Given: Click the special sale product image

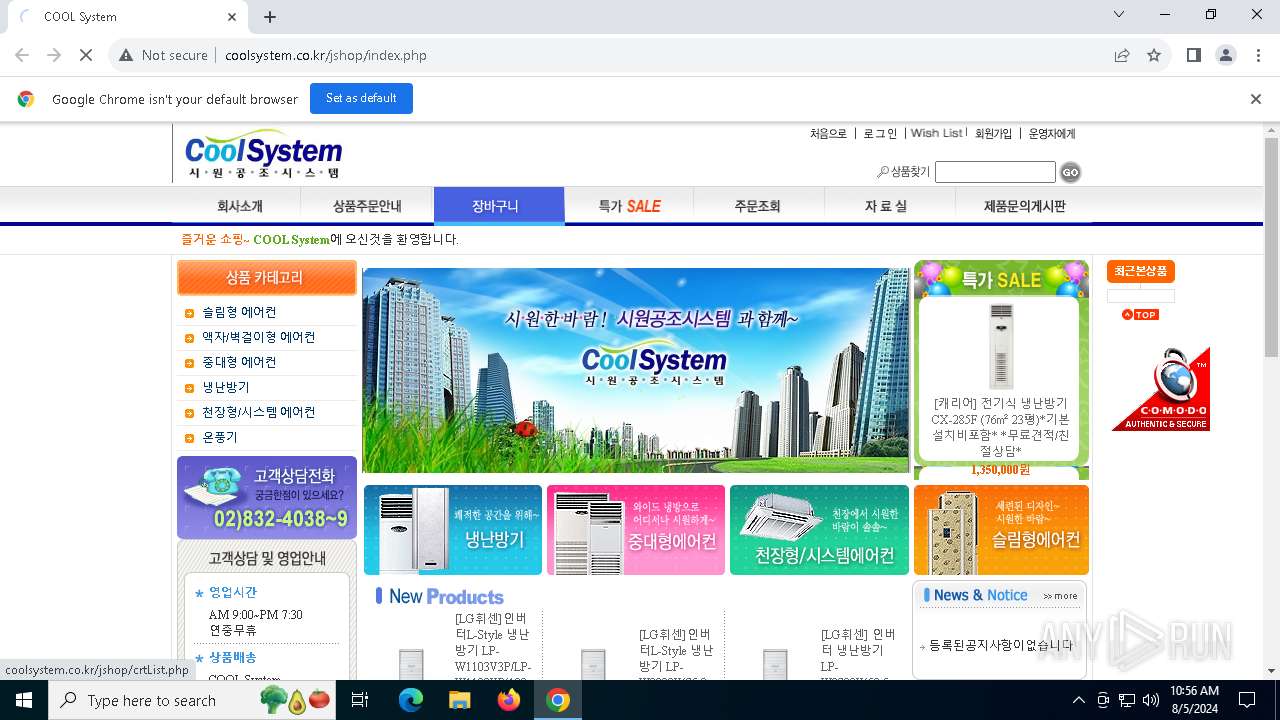Looking at the screenshot, I should tap(1001, 345).
